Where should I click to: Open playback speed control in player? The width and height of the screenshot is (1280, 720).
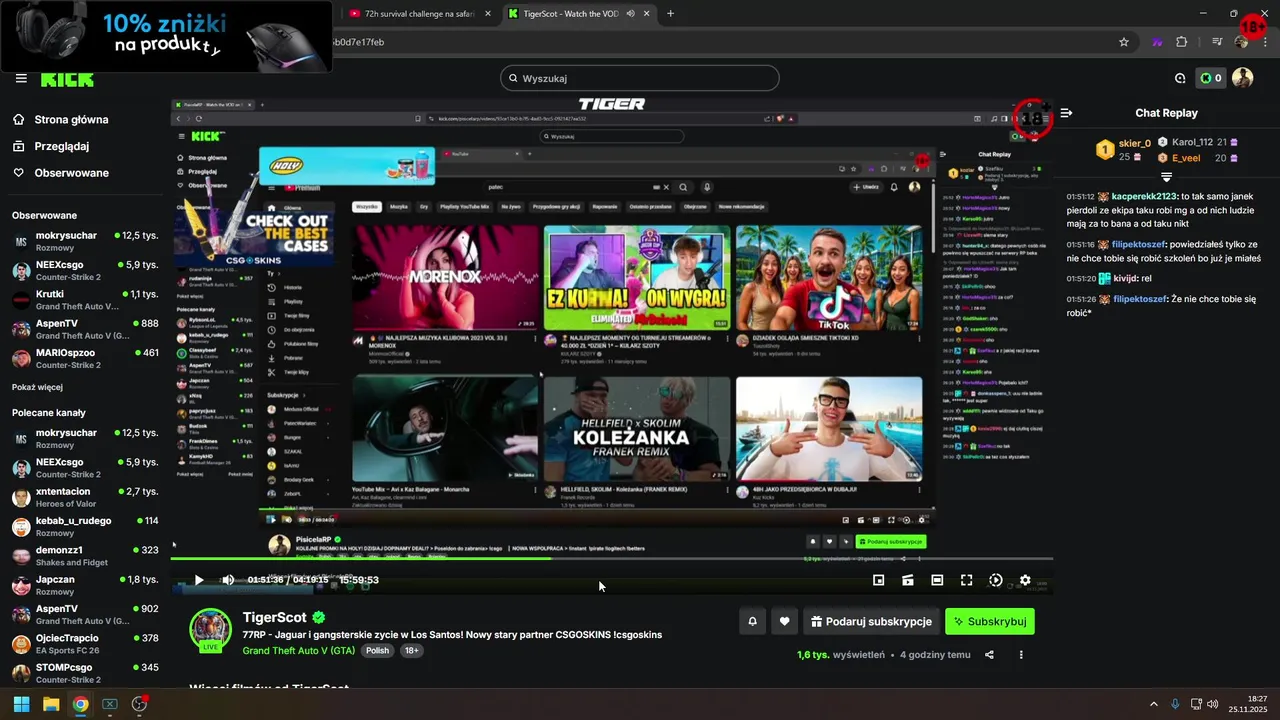pyautogui.click(x=995, y=580)
